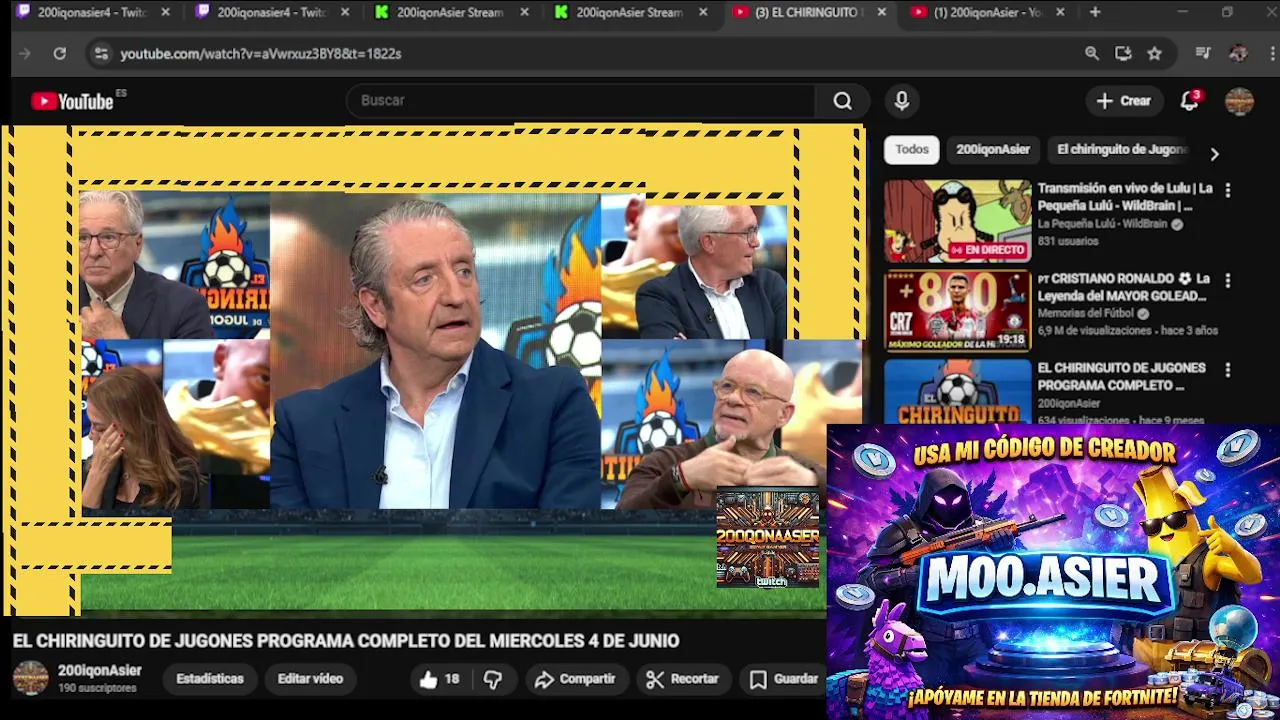This screenshot has height=720, width=1280.
Task: Start voice search with the microphone
Action: pos(902,100)
